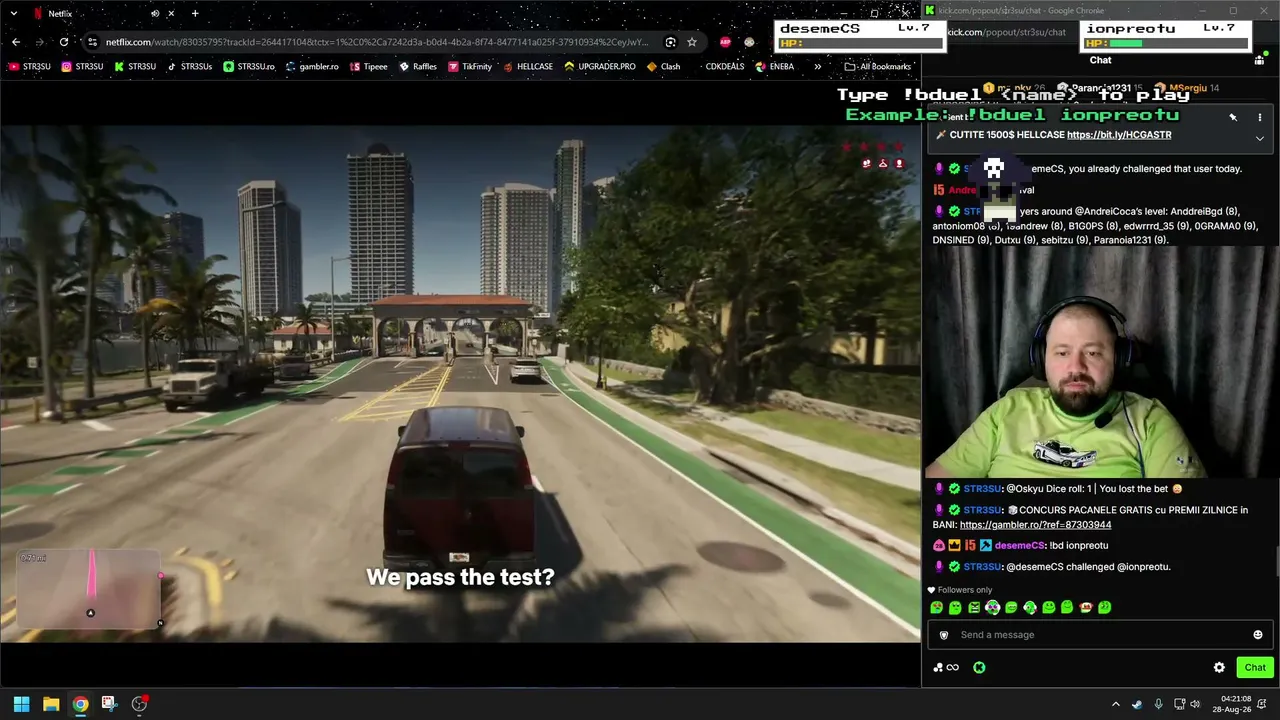Open the TikFinity bookmark

click(470, 67)
